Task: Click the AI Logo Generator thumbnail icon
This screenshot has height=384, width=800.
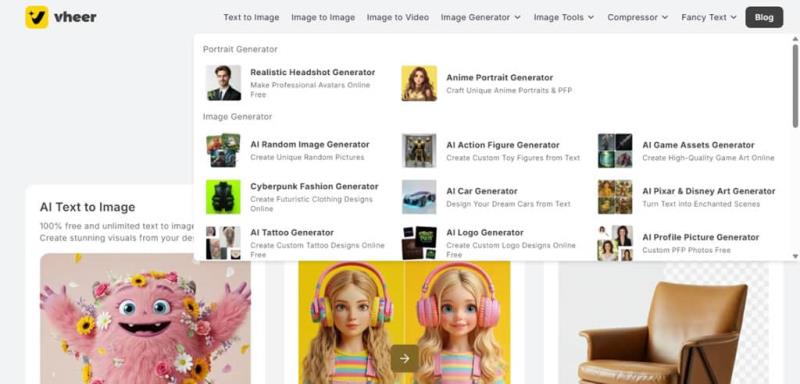Action: 419,243
